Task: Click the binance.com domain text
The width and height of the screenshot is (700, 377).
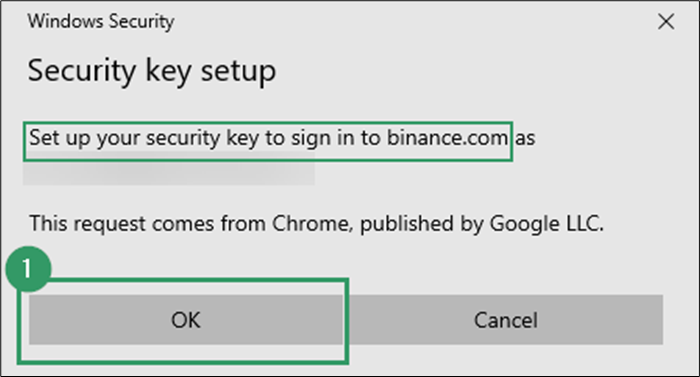Action: point(447,138)
